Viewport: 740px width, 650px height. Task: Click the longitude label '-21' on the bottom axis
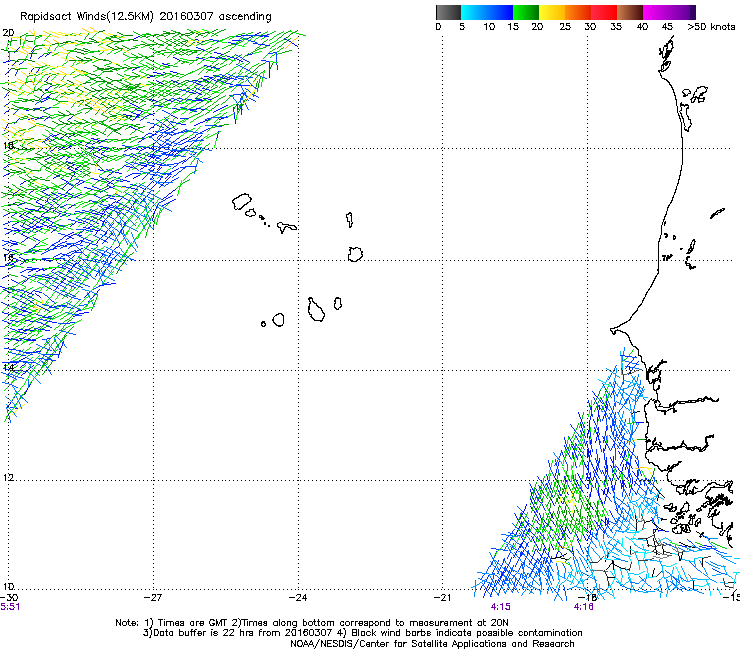[x=442, y=598]
